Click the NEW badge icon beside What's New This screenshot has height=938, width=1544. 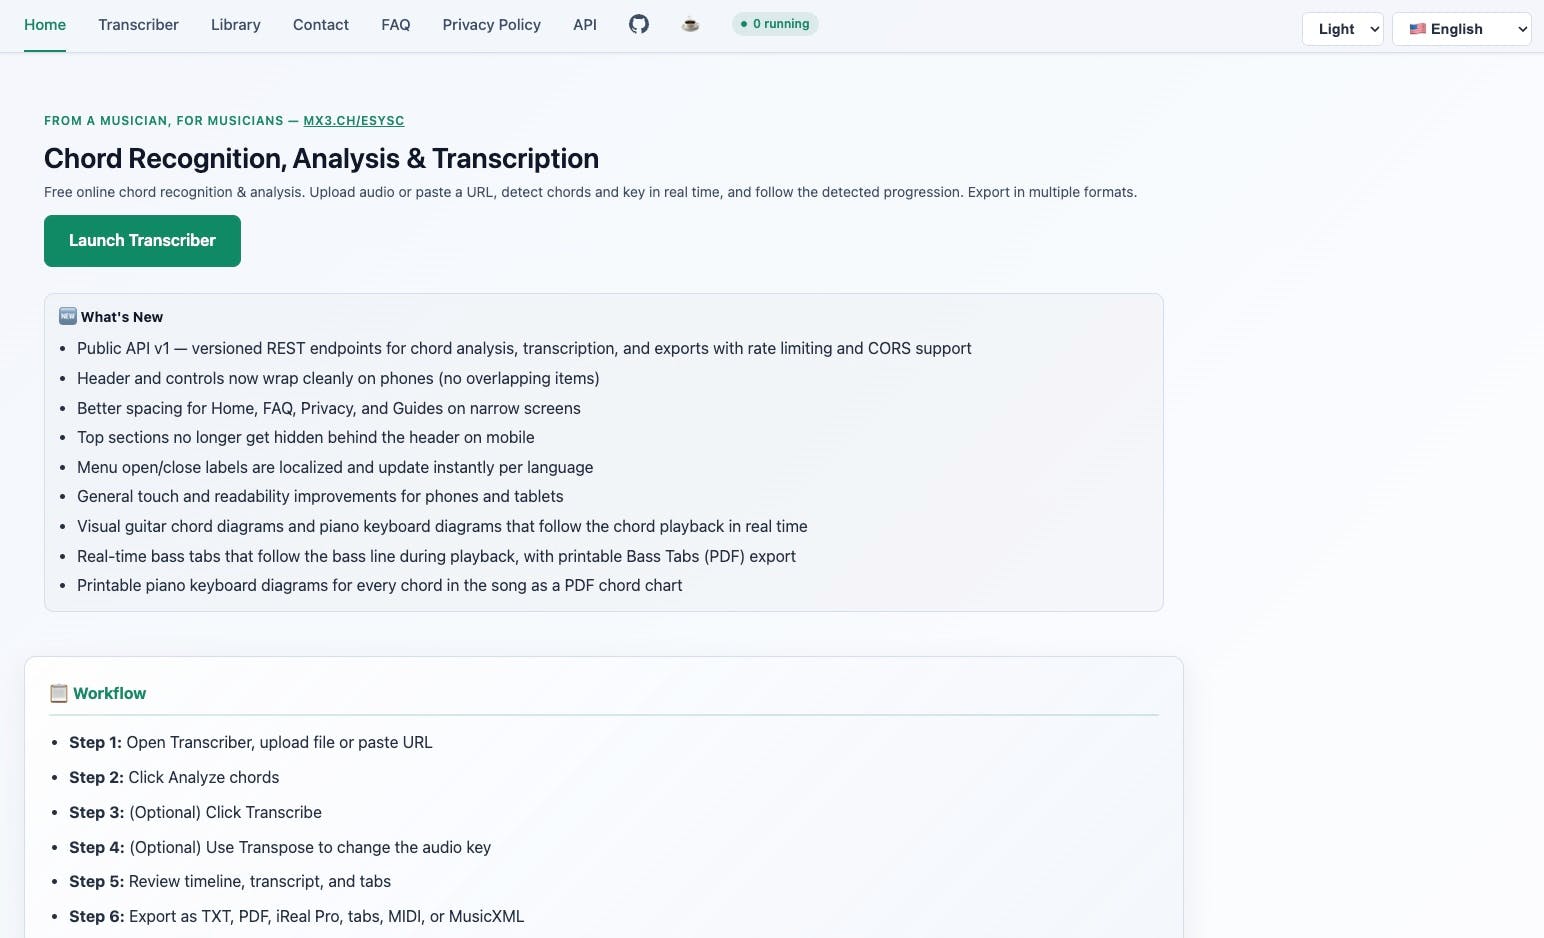tap(68, 316)
